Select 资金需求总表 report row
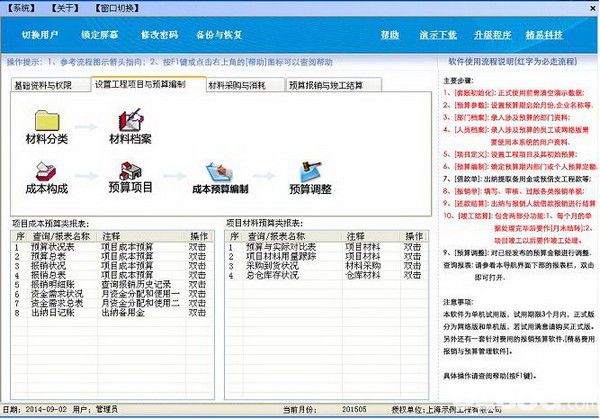Screen dimensions: 600x419 112,303
